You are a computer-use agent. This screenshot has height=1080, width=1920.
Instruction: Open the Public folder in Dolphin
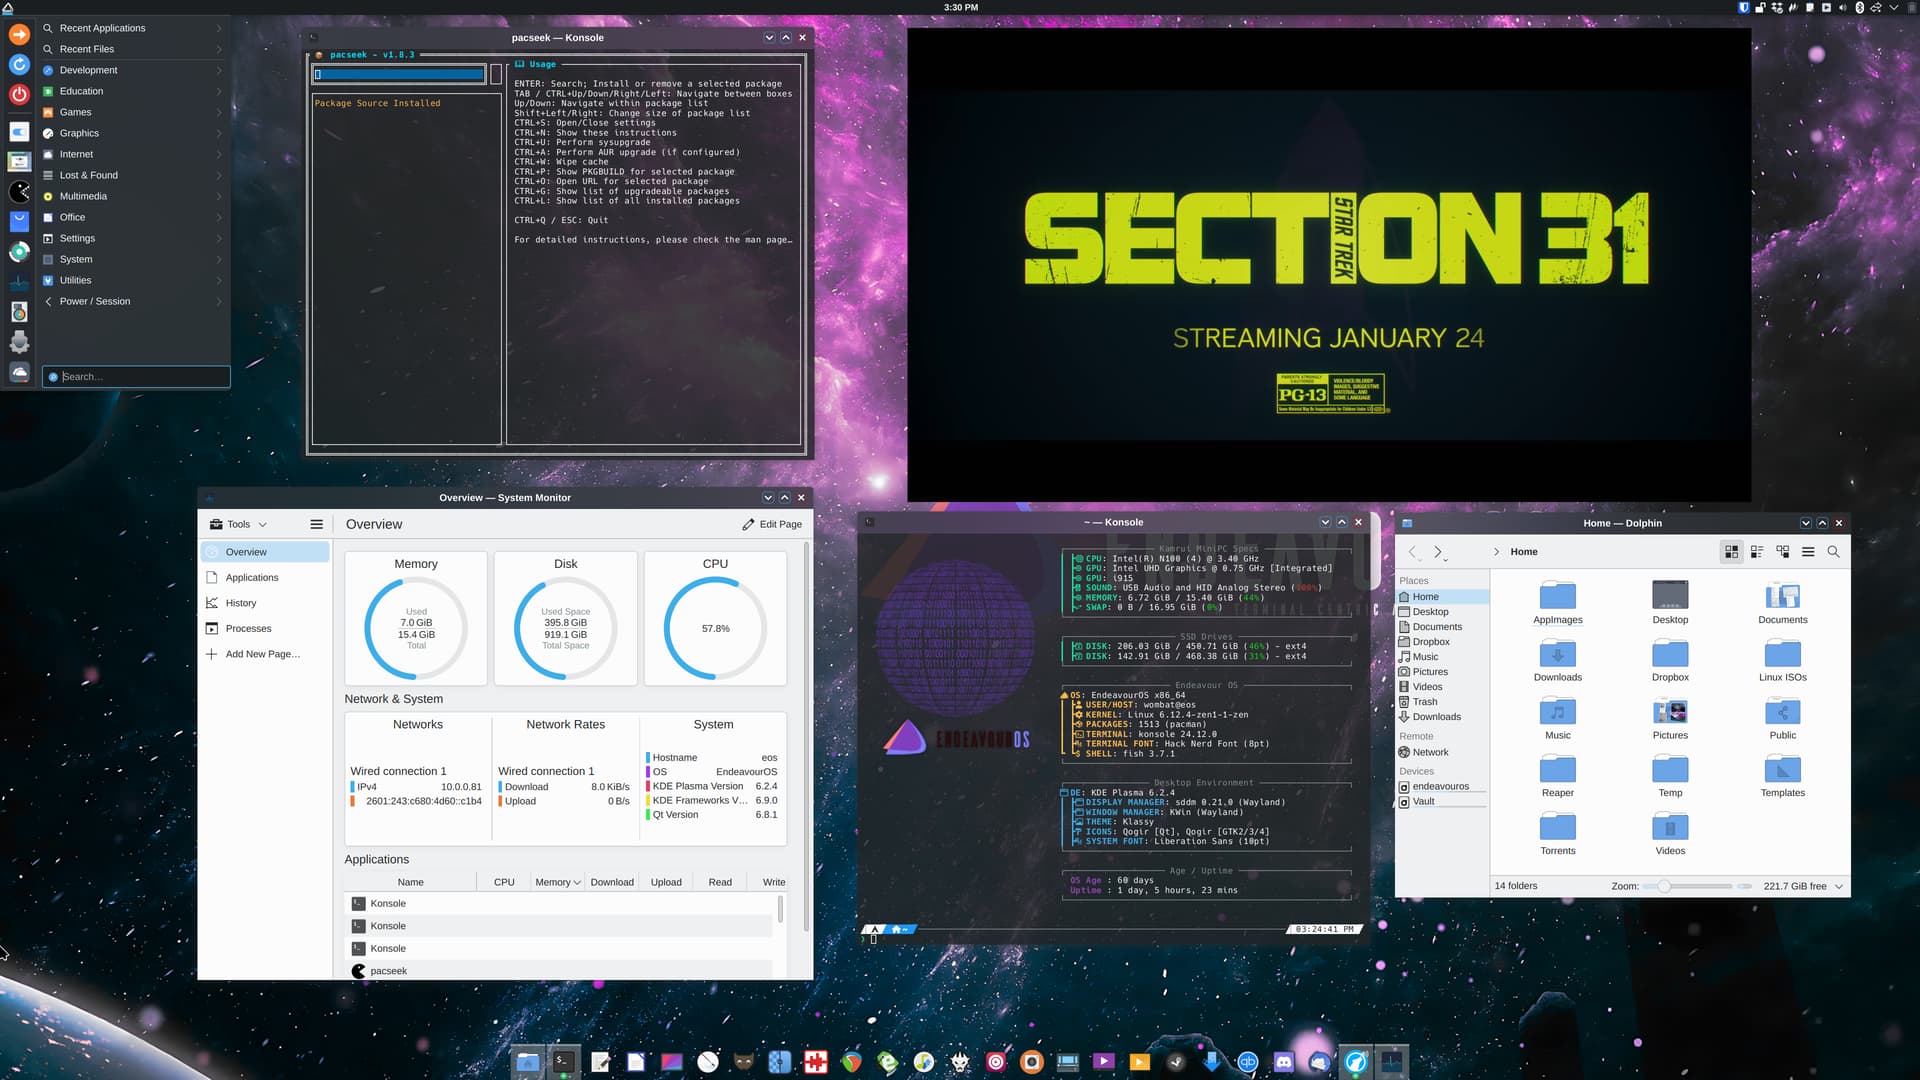tap(1782, 719)
